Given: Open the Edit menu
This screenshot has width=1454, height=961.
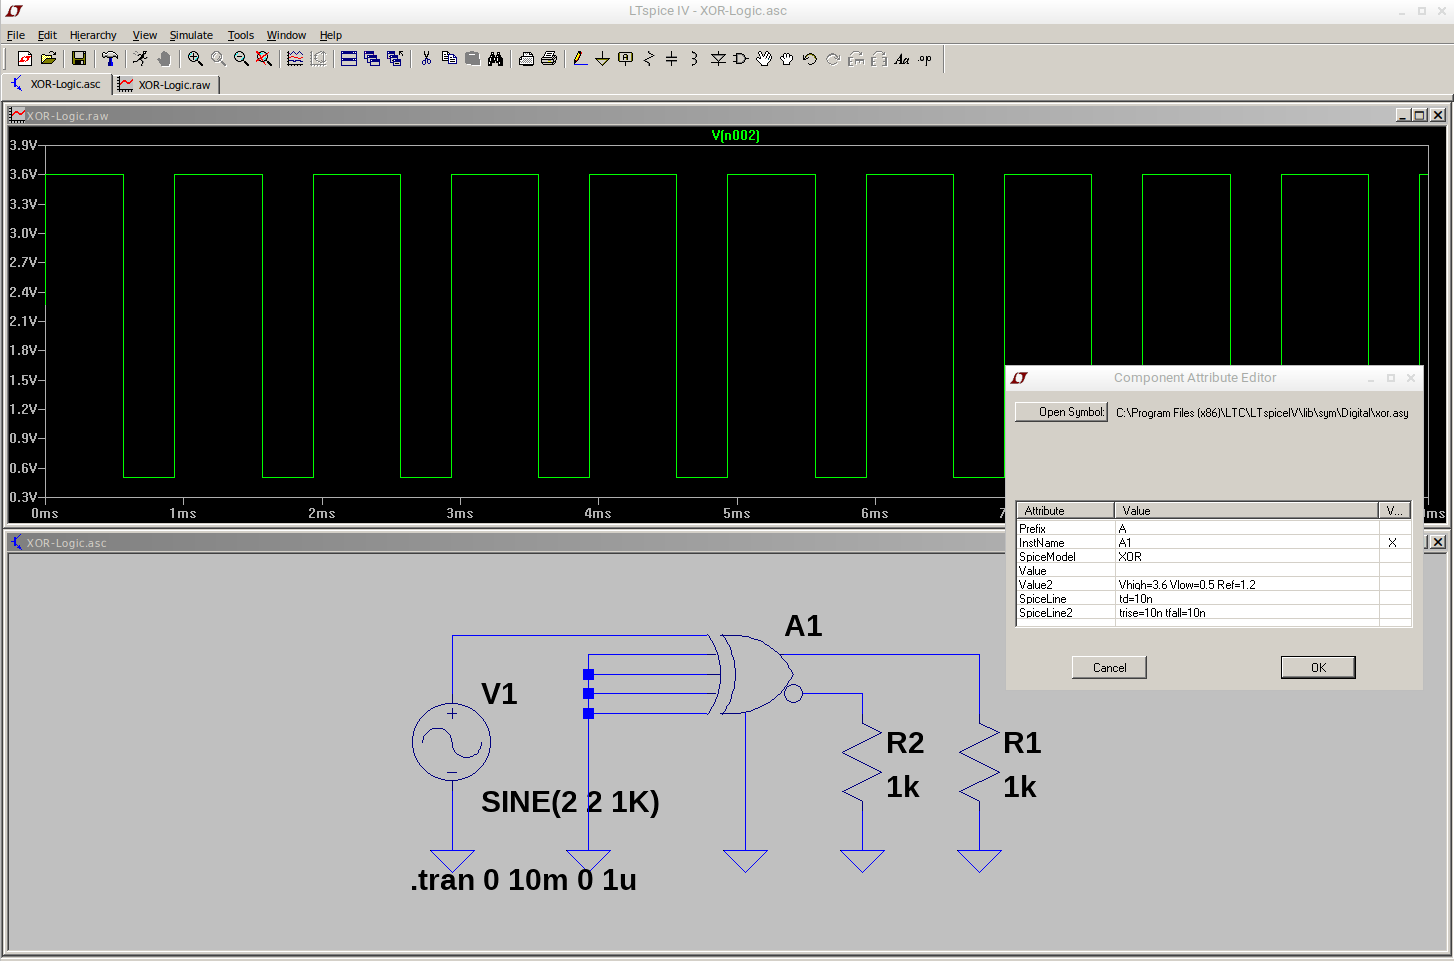Looking at the screenshot, I should 47,35.
